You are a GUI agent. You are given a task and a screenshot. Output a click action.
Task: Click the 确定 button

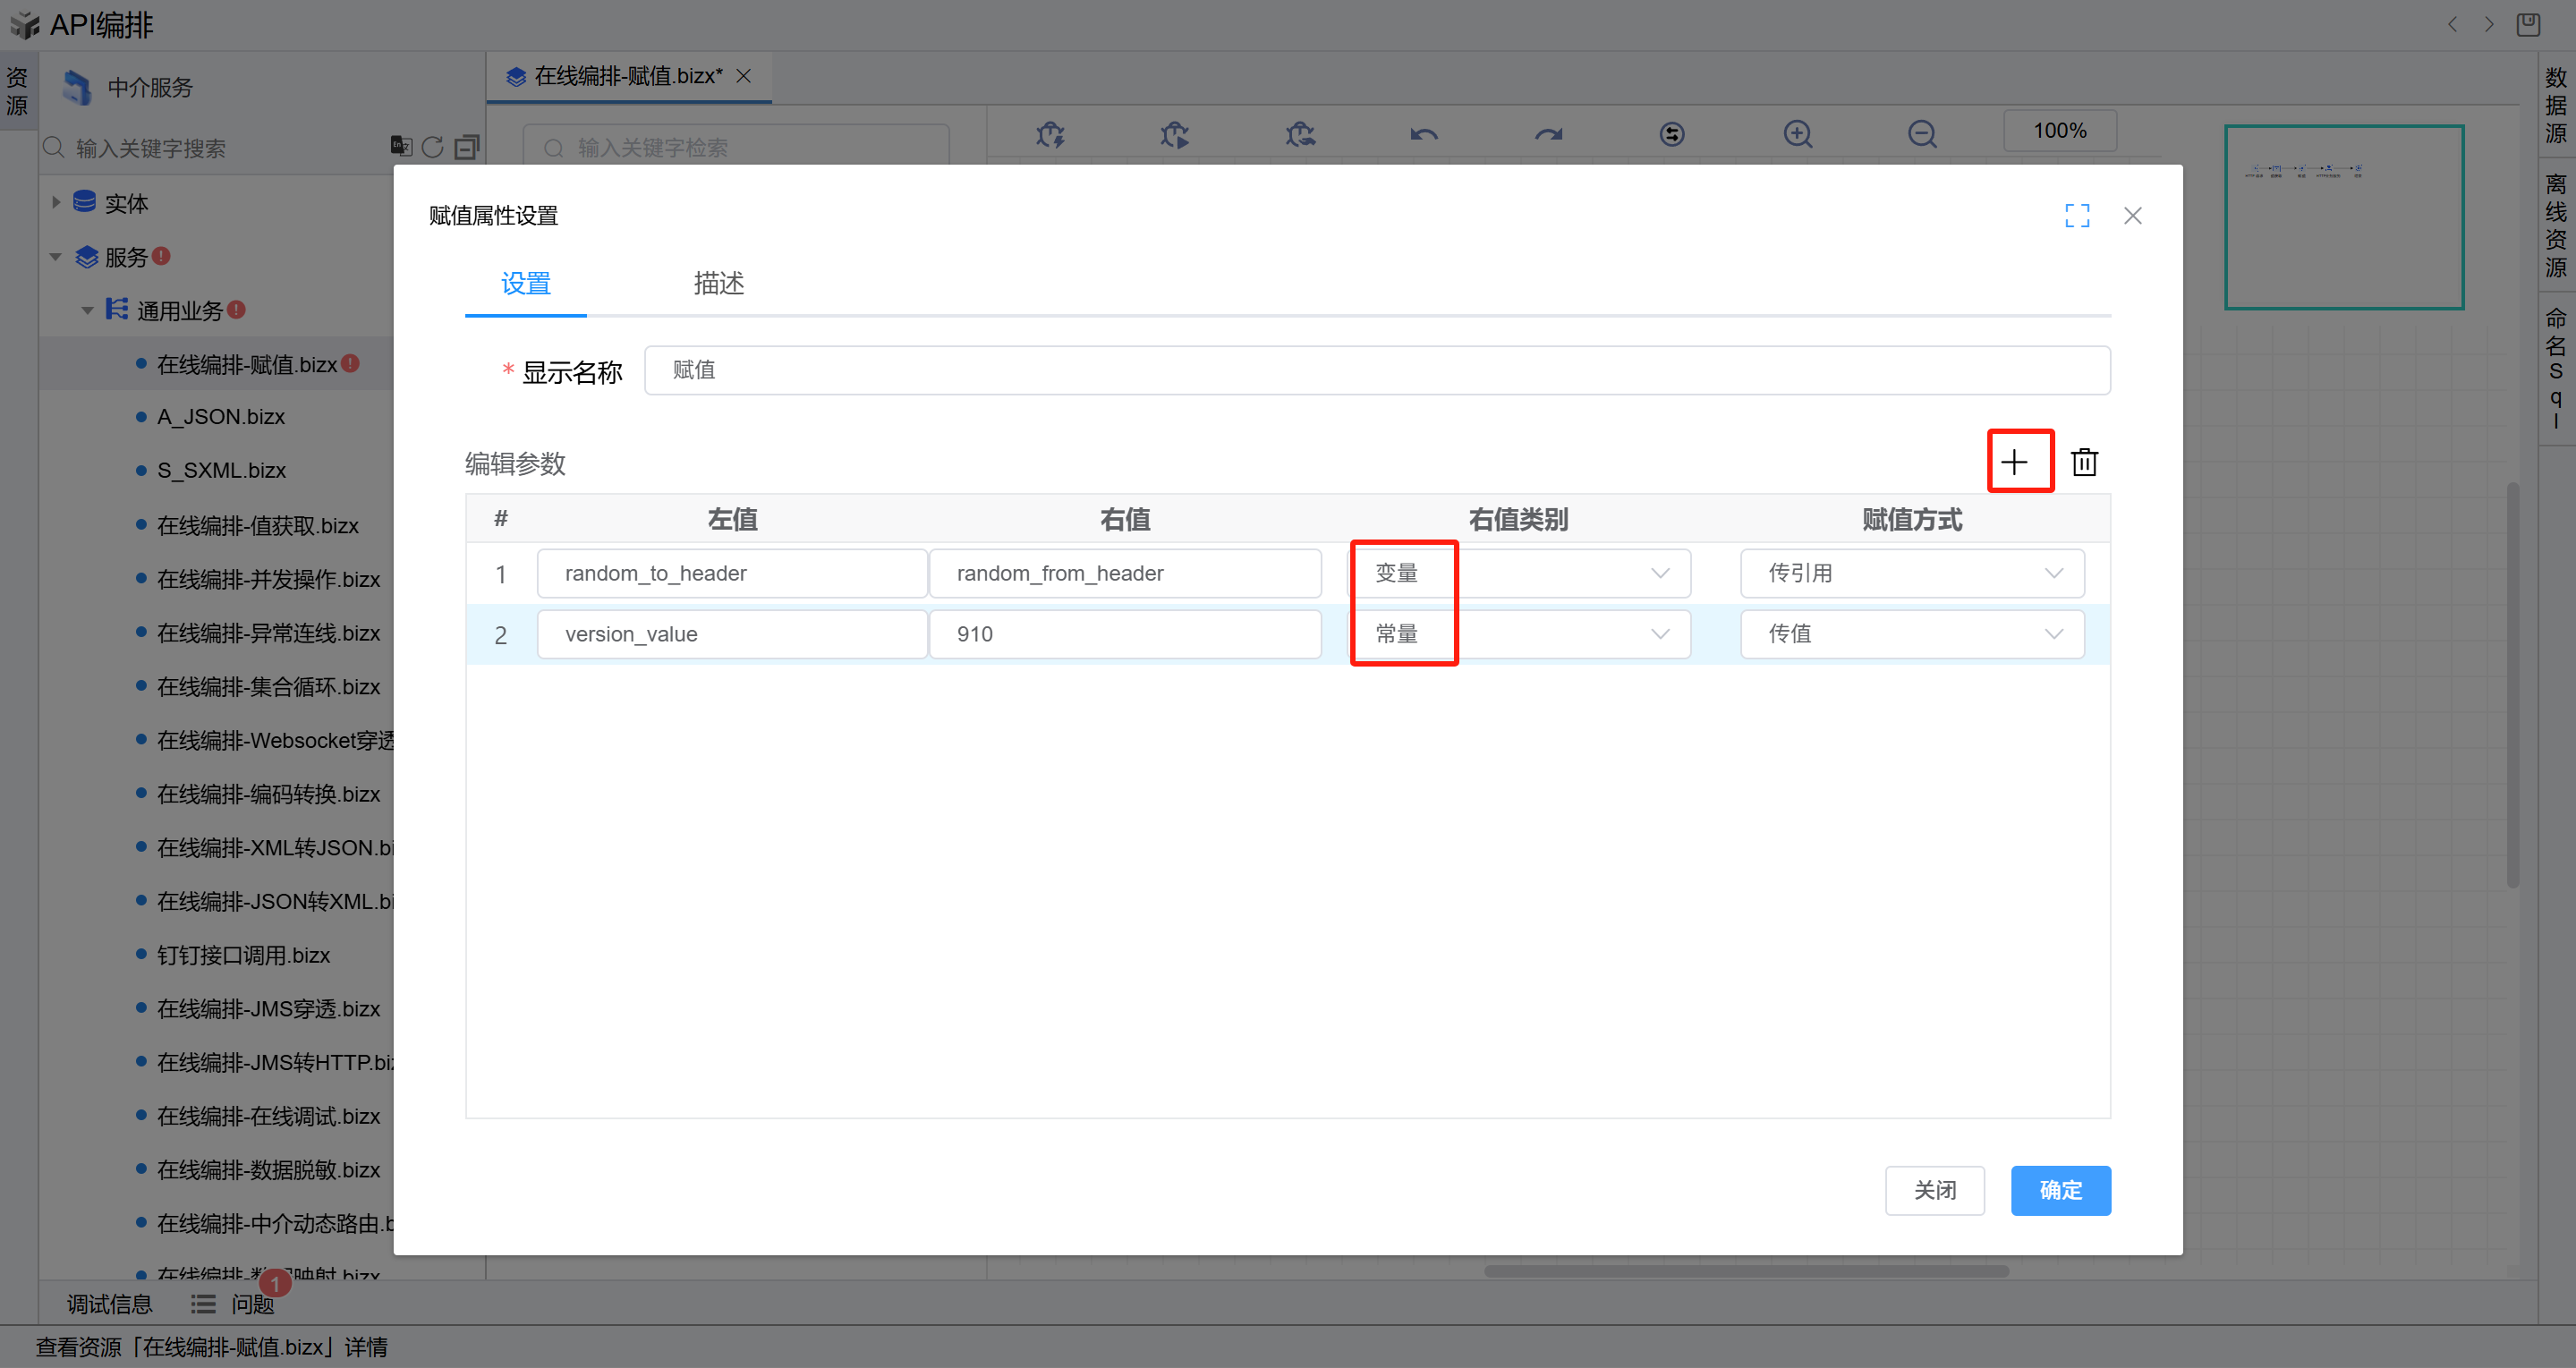(2059, 1190)
